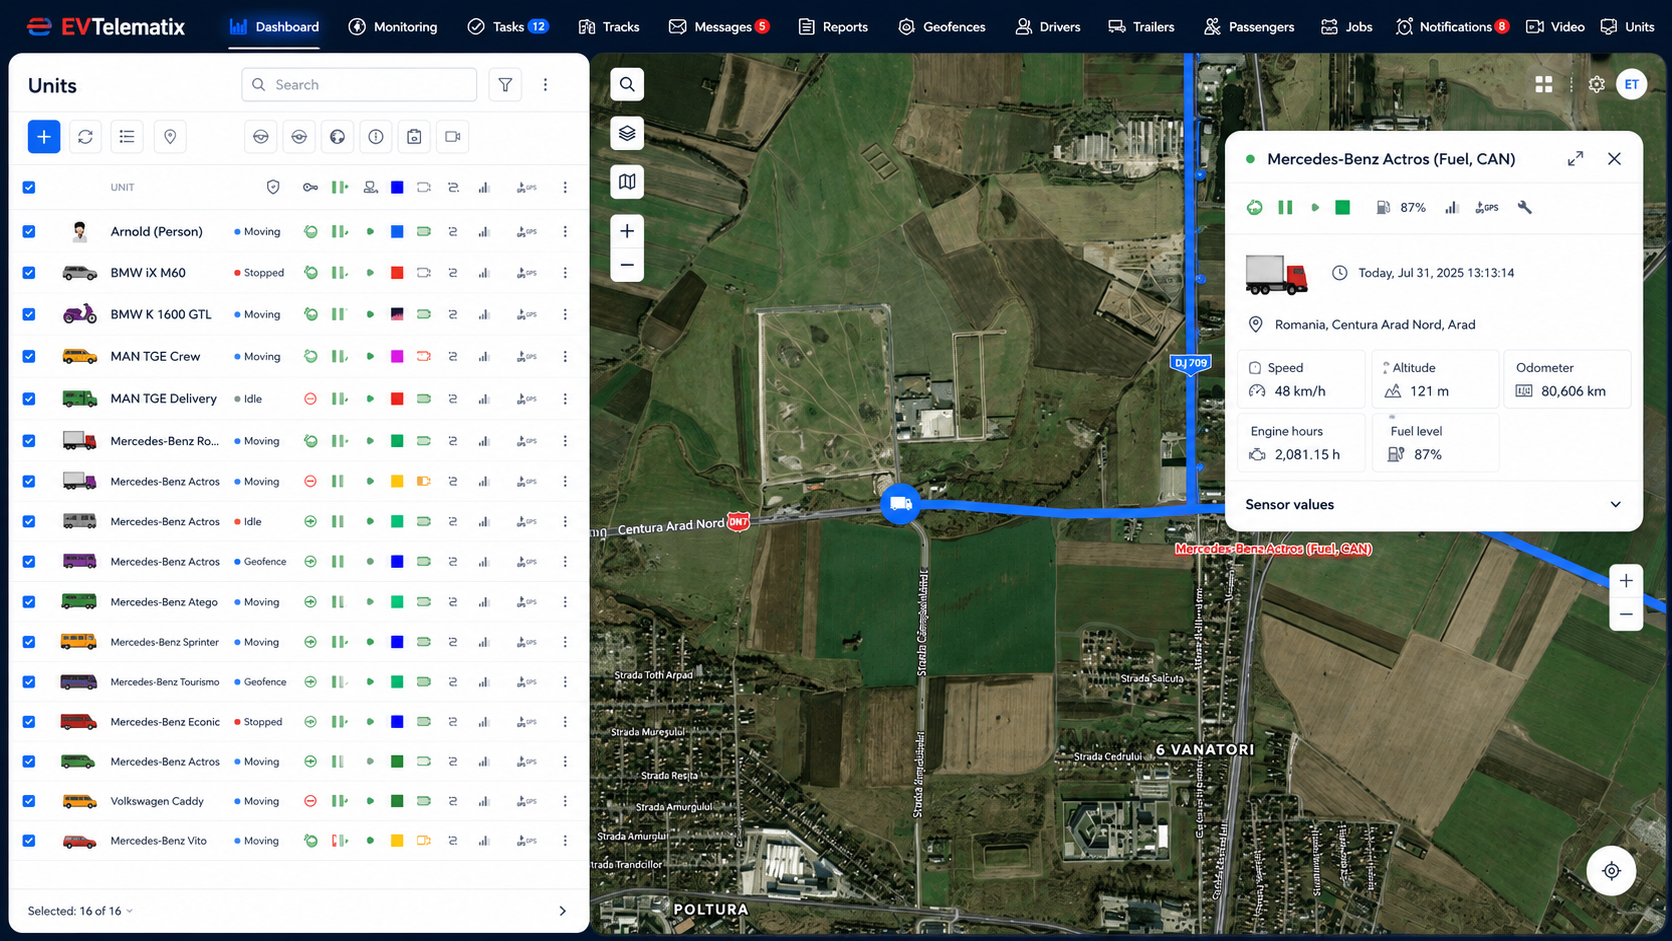Toggle the select-all units checkbox in header
Image resolution: width=1672 pixels, height=941 pixels.
pyautogui.click(x=29, y=187)
